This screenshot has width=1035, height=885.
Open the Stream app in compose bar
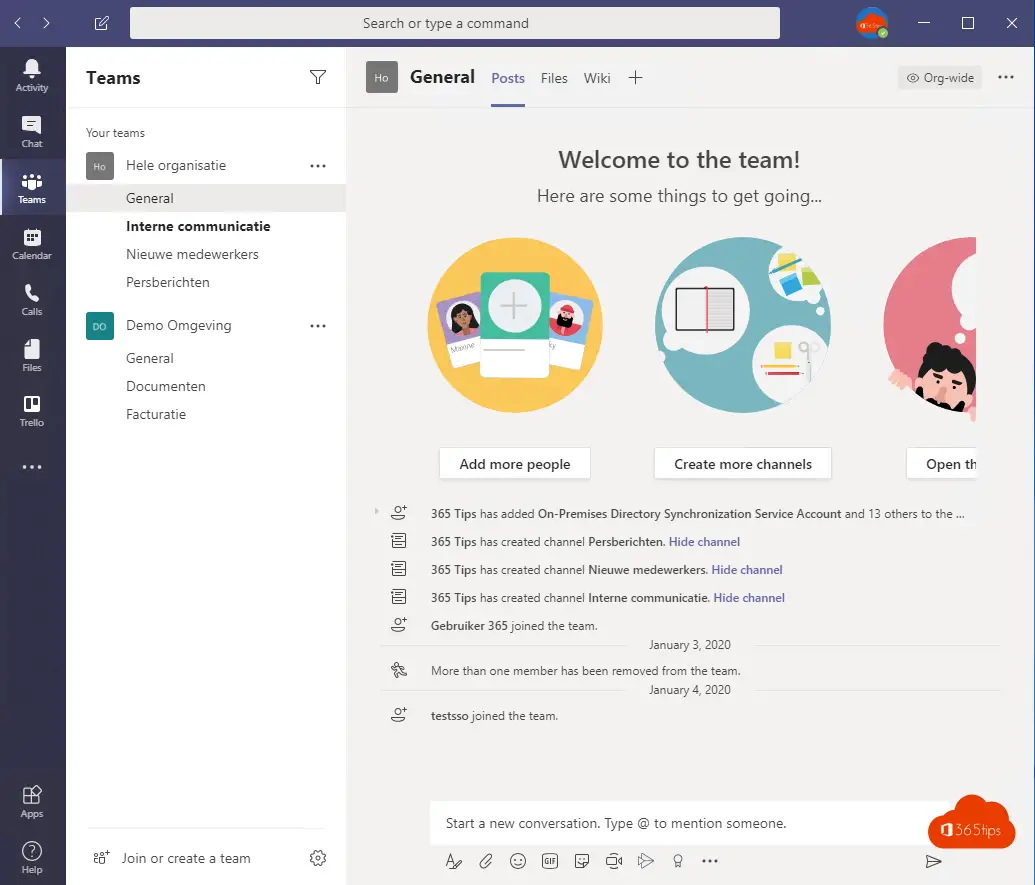pos(646,861)
